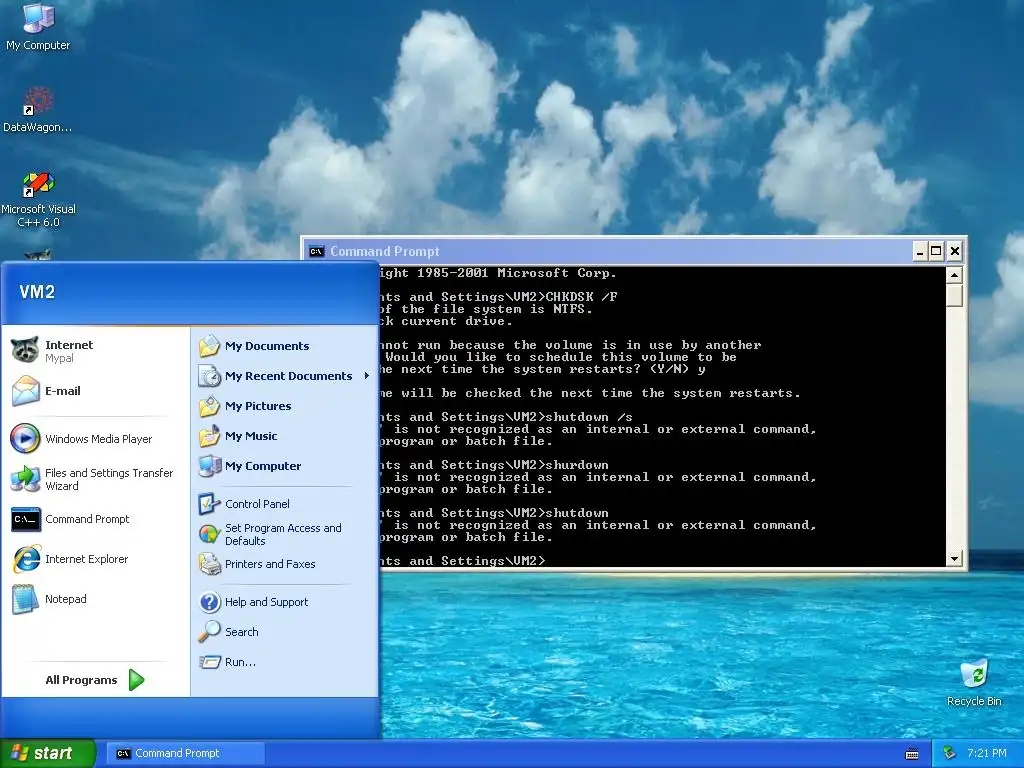Click the Windows Media Player label

(99, 439)
